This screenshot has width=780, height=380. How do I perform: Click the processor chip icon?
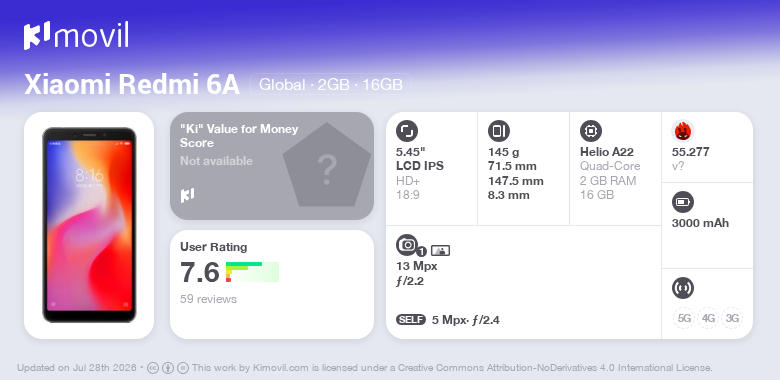pos(591,131)
